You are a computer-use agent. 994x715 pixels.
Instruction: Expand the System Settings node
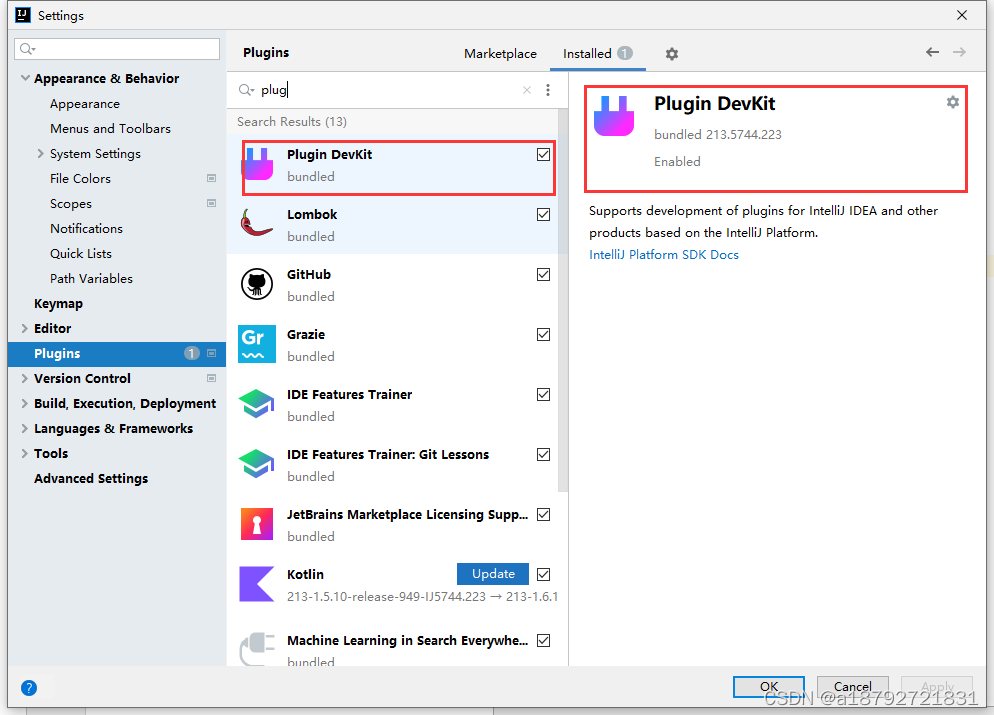tap(41, 153)
